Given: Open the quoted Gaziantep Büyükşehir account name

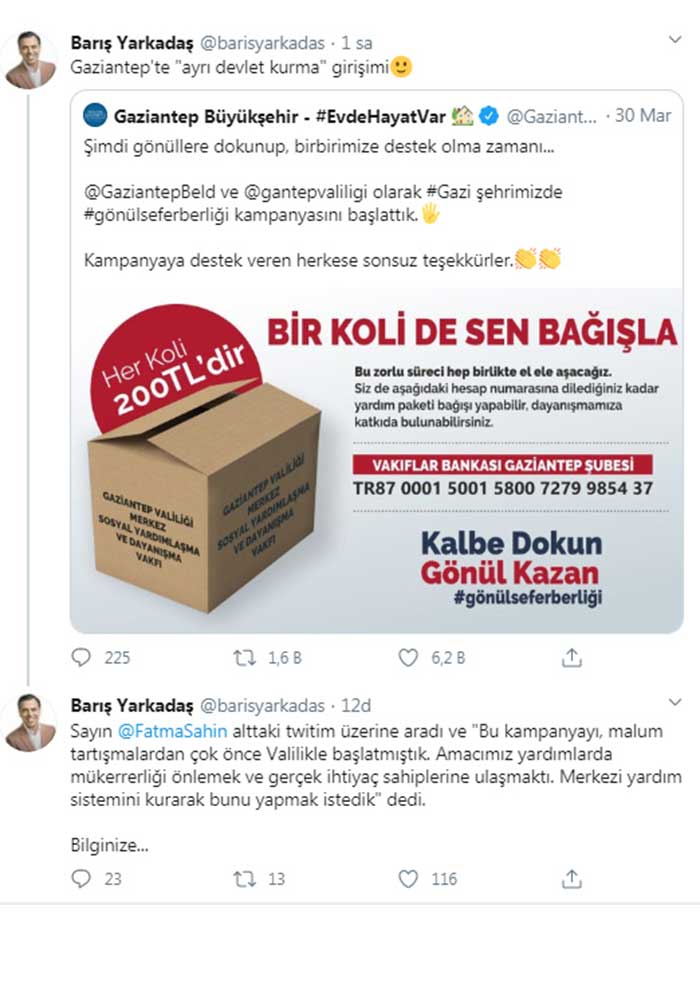Looking at the screenshot, I should [x=279, y=116].
